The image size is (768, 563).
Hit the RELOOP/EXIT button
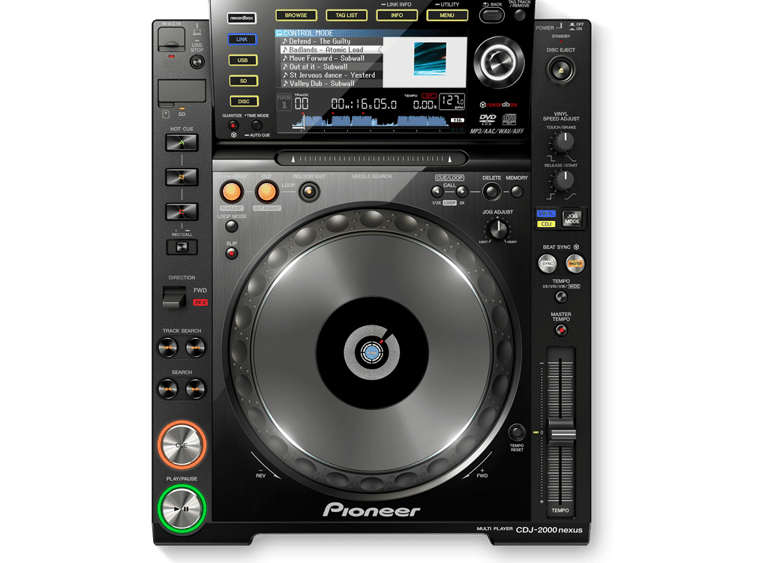coord(309,192)
